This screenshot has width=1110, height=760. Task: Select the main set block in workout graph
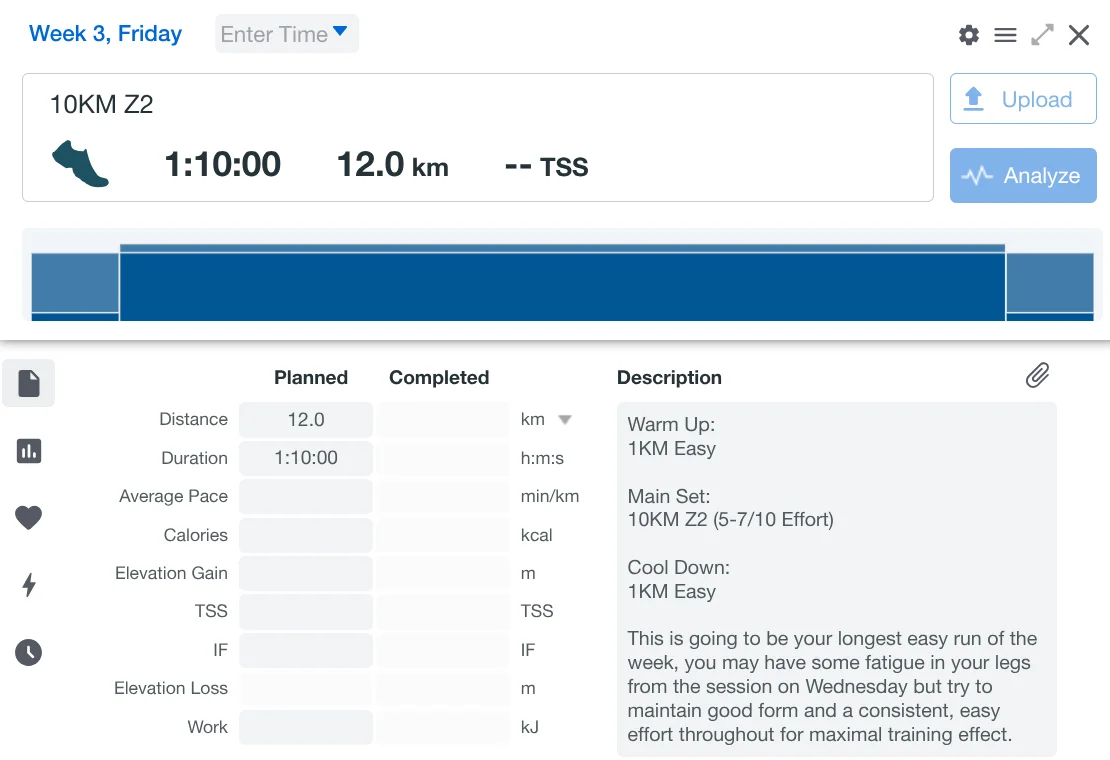pyautogui.click(x=562, y=286)
